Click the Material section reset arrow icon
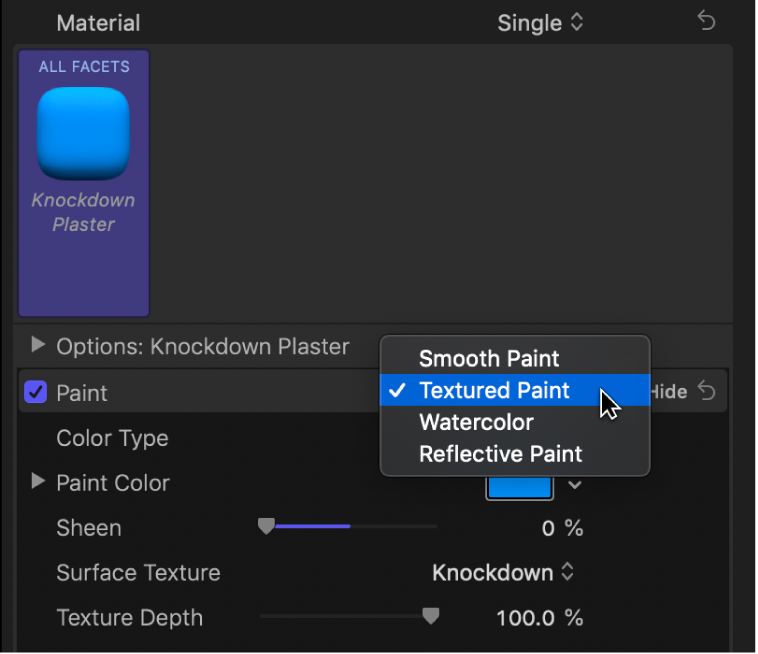758x654 pixels. coord(707,22)
